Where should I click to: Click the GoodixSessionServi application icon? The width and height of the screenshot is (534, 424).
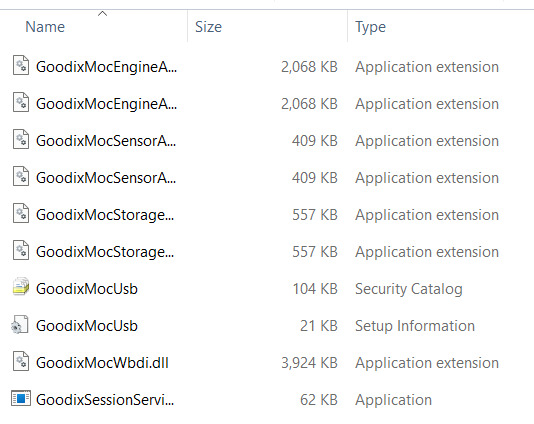[21, 398]
